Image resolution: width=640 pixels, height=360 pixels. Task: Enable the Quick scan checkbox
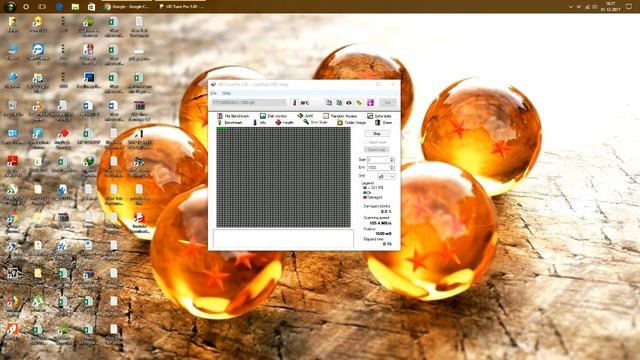tap(376, 142)
